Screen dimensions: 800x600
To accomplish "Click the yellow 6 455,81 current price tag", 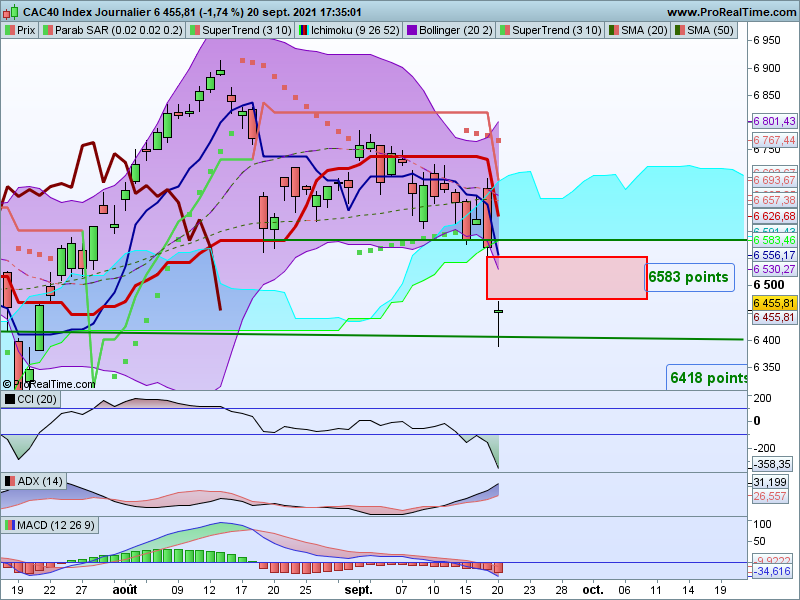I will click(x=774, y=303).
